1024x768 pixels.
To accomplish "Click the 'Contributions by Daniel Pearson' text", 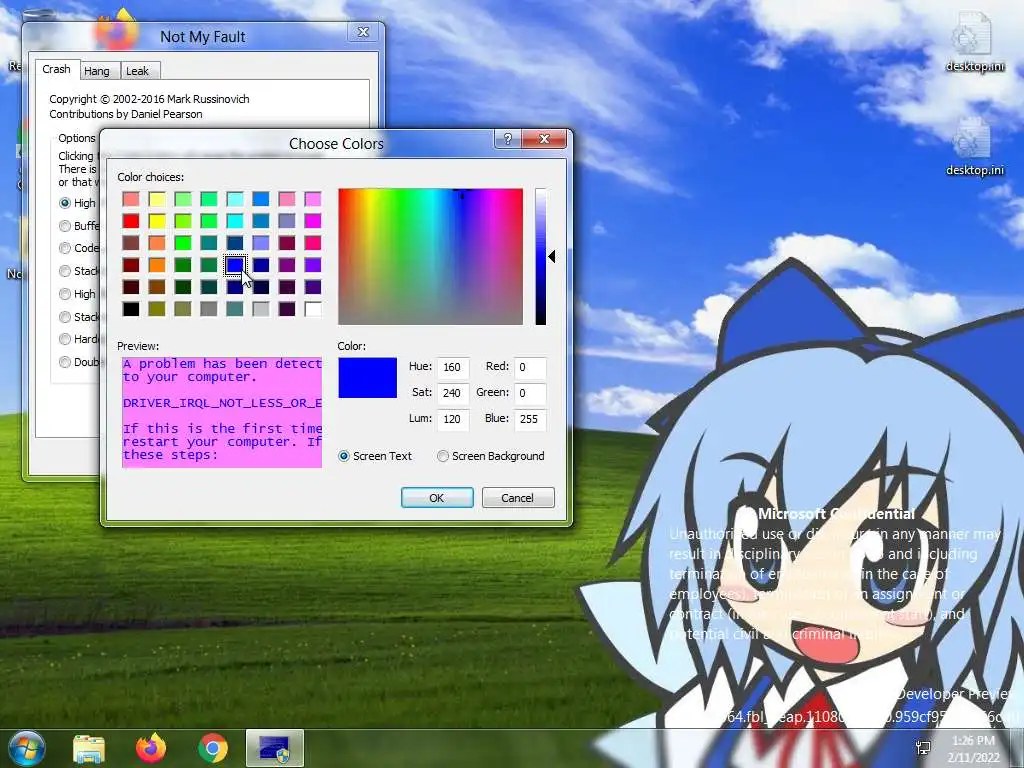I will pyautogui.click(x=126, y=114).
